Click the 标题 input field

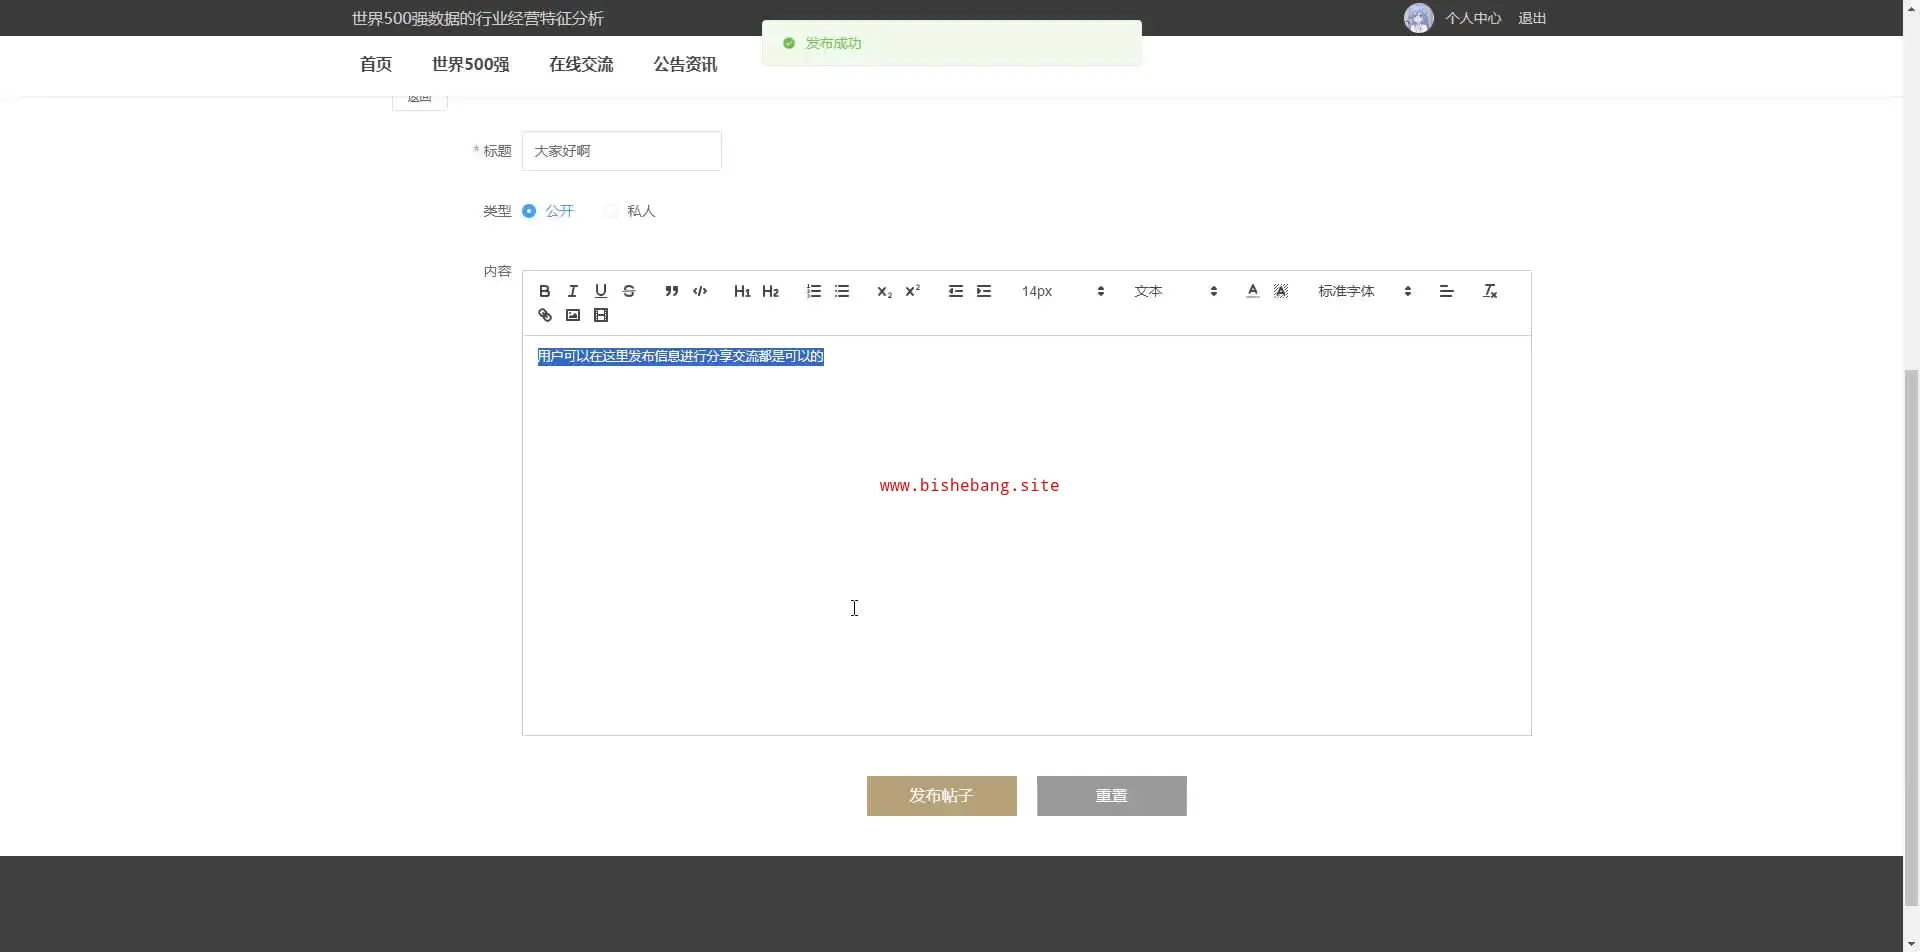coord(621,151)
